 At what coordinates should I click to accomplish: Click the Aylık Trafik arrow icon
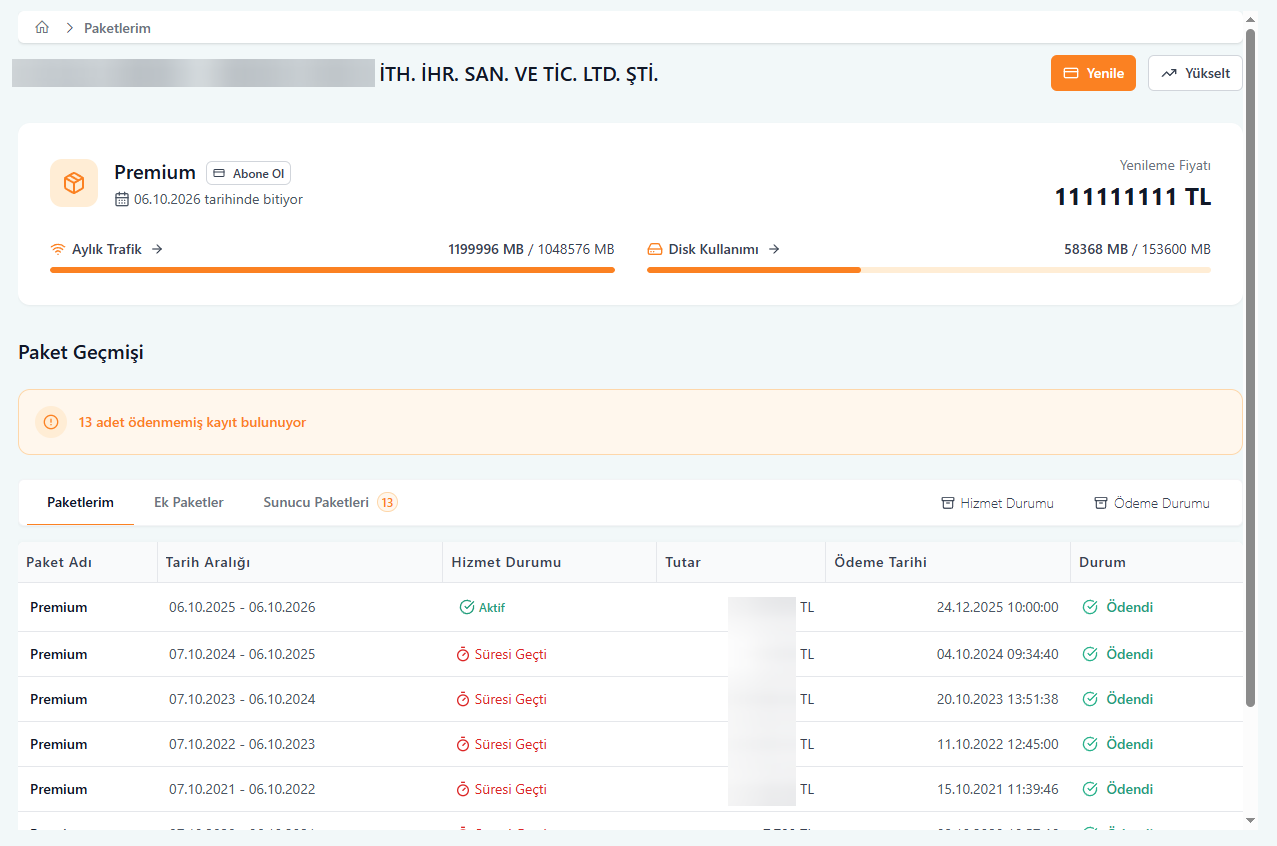(157, 249)
